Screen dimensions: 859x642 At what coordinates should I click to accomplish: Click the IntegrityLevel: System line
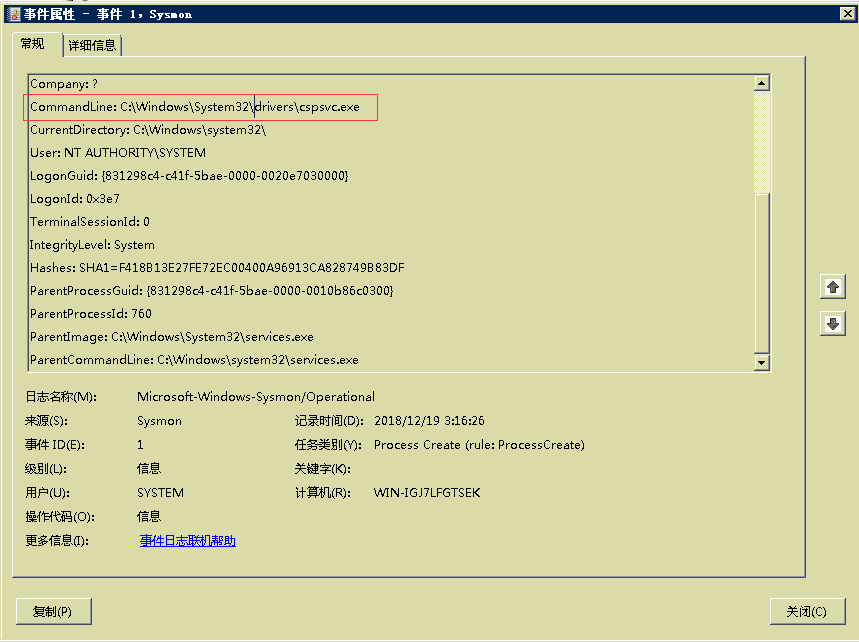92,245
